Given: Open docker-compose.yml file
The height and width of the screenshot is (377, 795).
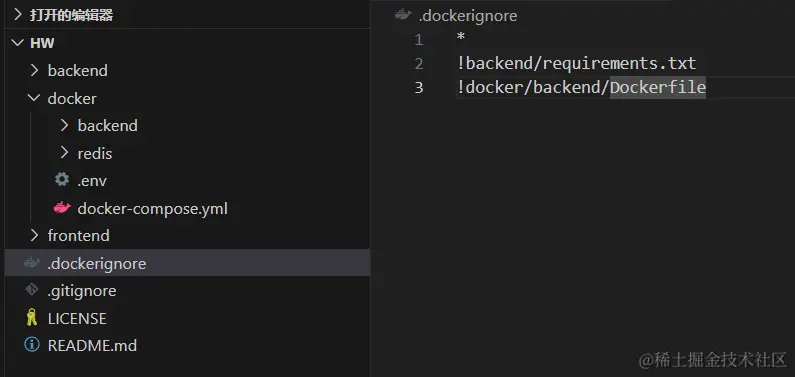Looking at the screenshot, I should click(153, 208).
